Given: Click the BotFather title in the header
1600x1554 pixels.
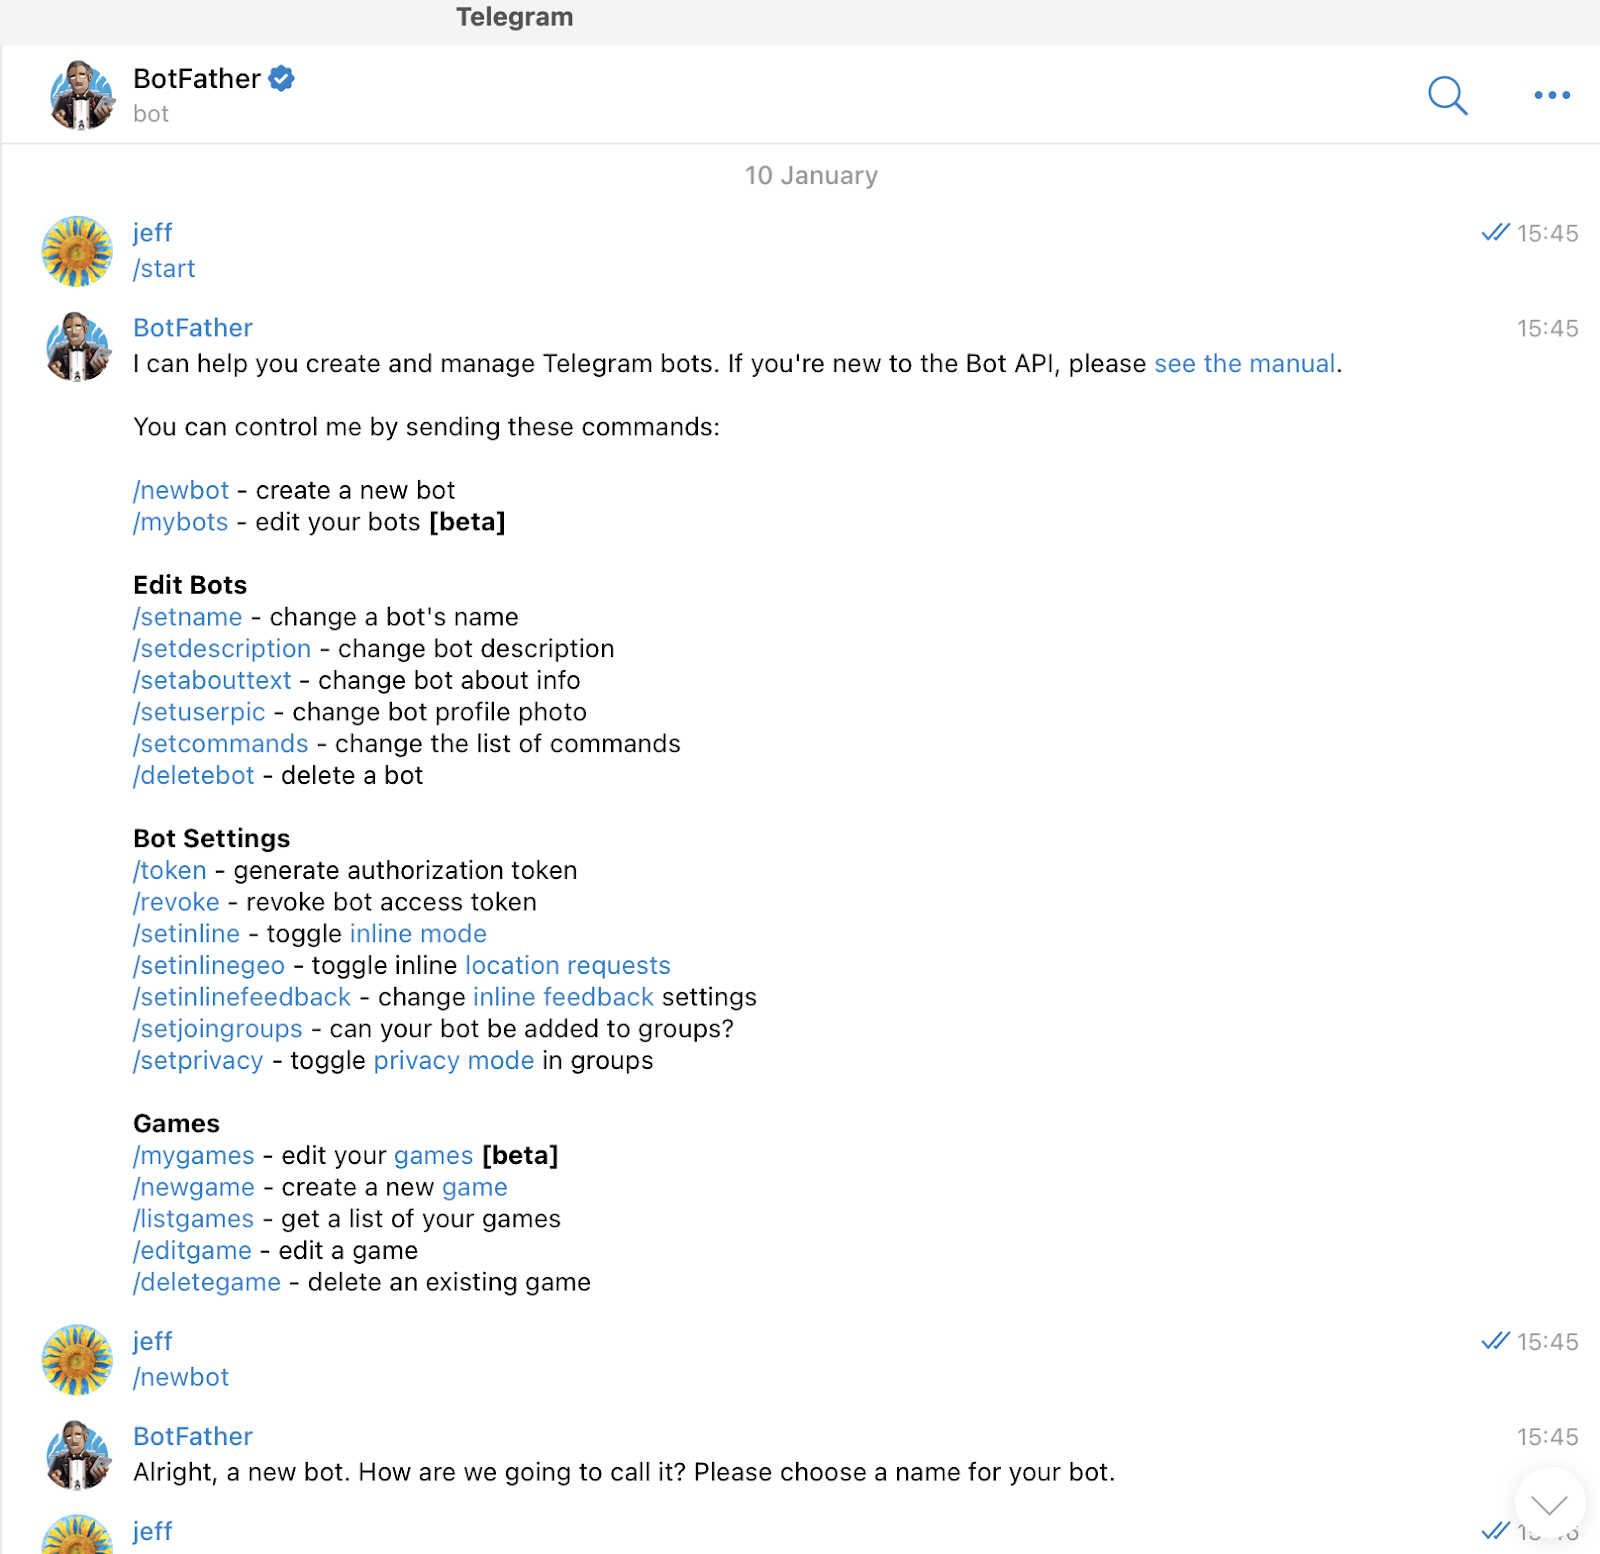Looking at the screenshot, I should pos(197,79).
